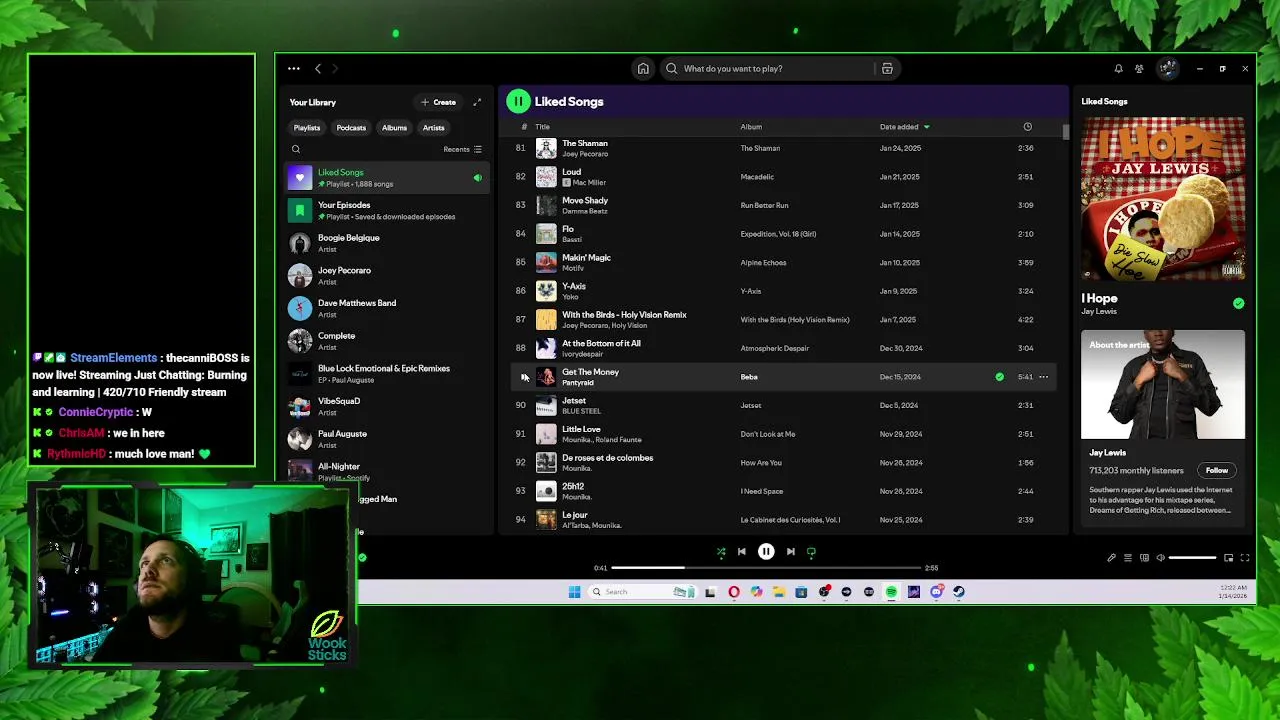
Task: Open All-Nighter playlist
Action: (386, 471)
